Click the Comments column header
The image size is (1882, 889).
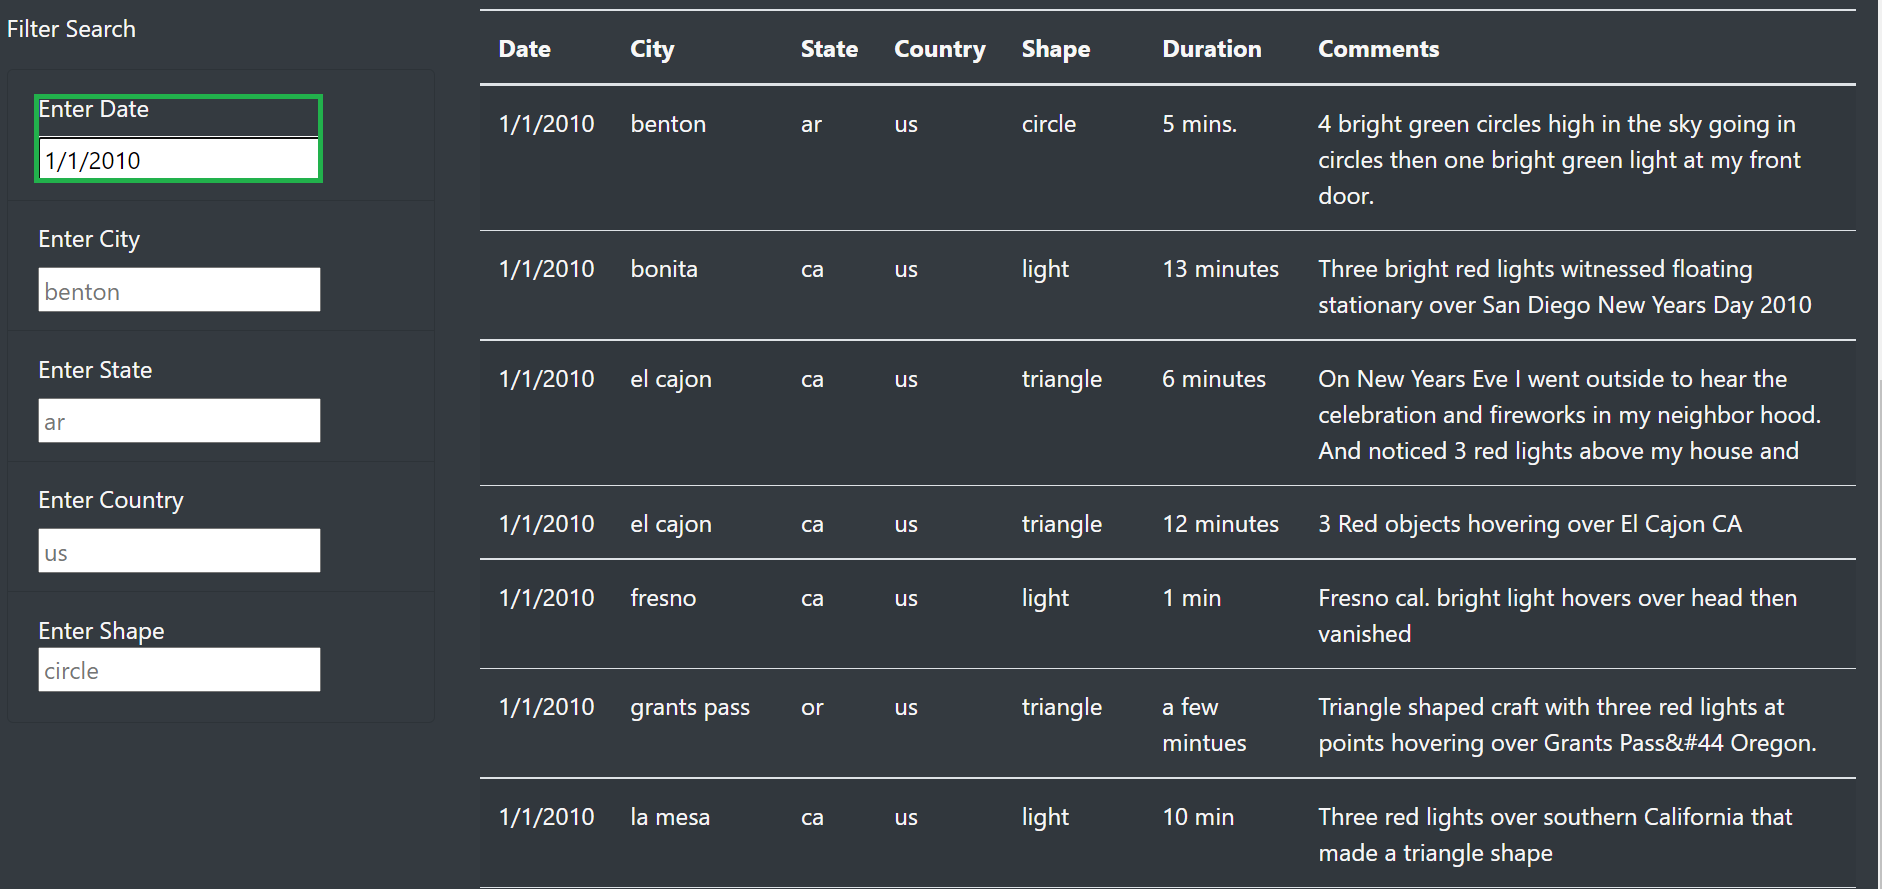[1378, 48]
